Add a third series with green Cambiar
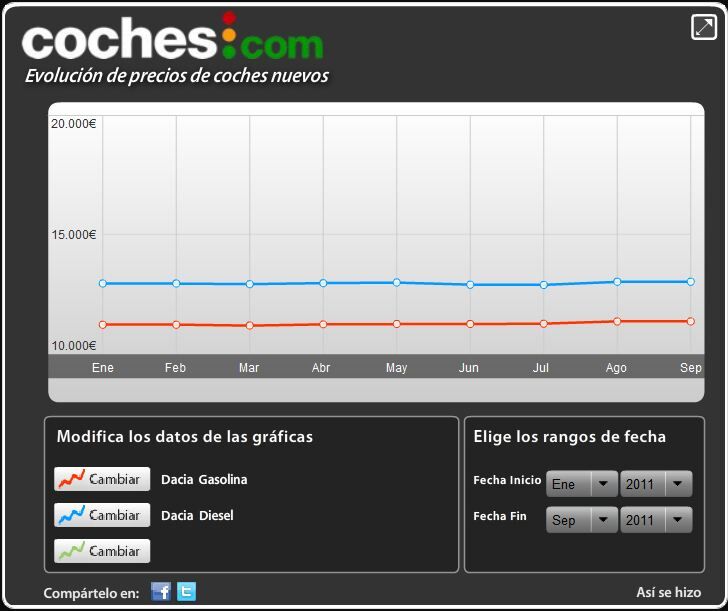The image size is (728, 611). [102, 551]
